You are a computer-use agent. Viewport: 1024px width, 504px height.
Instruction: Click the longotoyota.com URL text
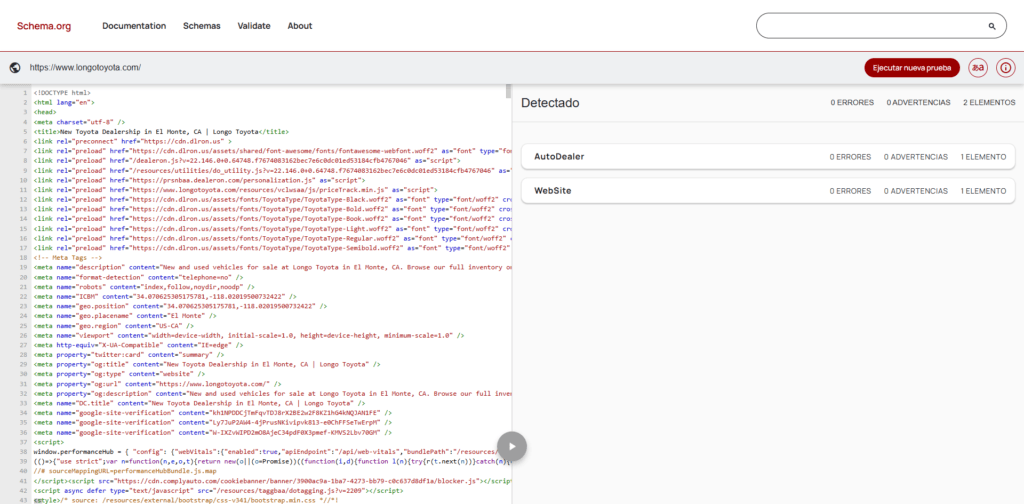pyautogui.click(x=85, y=68)
